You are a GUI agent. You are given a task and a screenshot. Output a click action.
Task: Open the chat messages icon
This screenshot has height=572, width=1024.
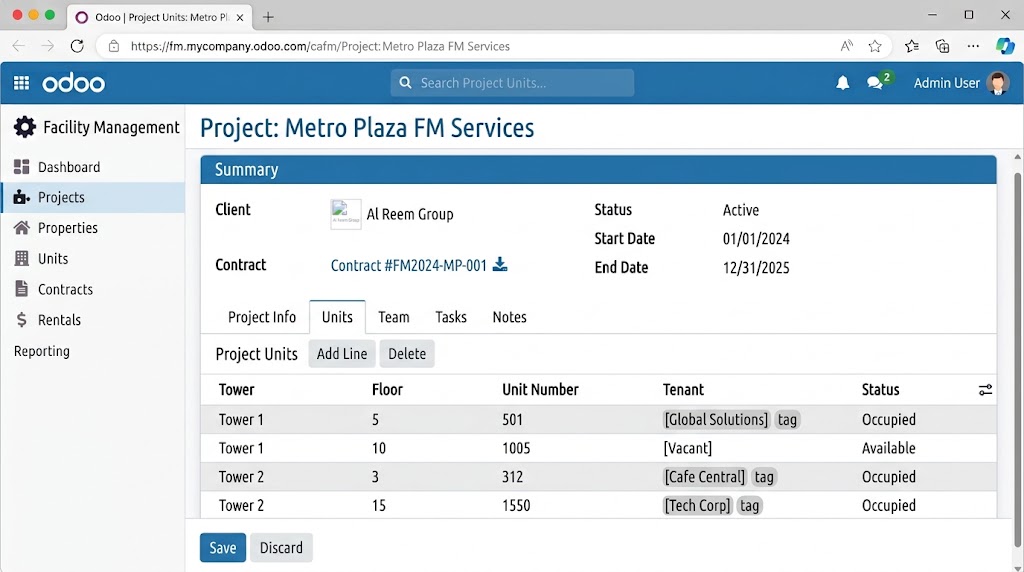point(875,83)
